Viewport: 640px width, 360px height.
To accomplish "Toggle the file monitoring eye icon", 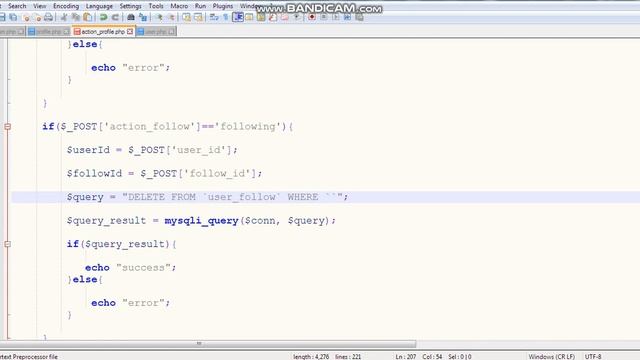I will (297, 17).
